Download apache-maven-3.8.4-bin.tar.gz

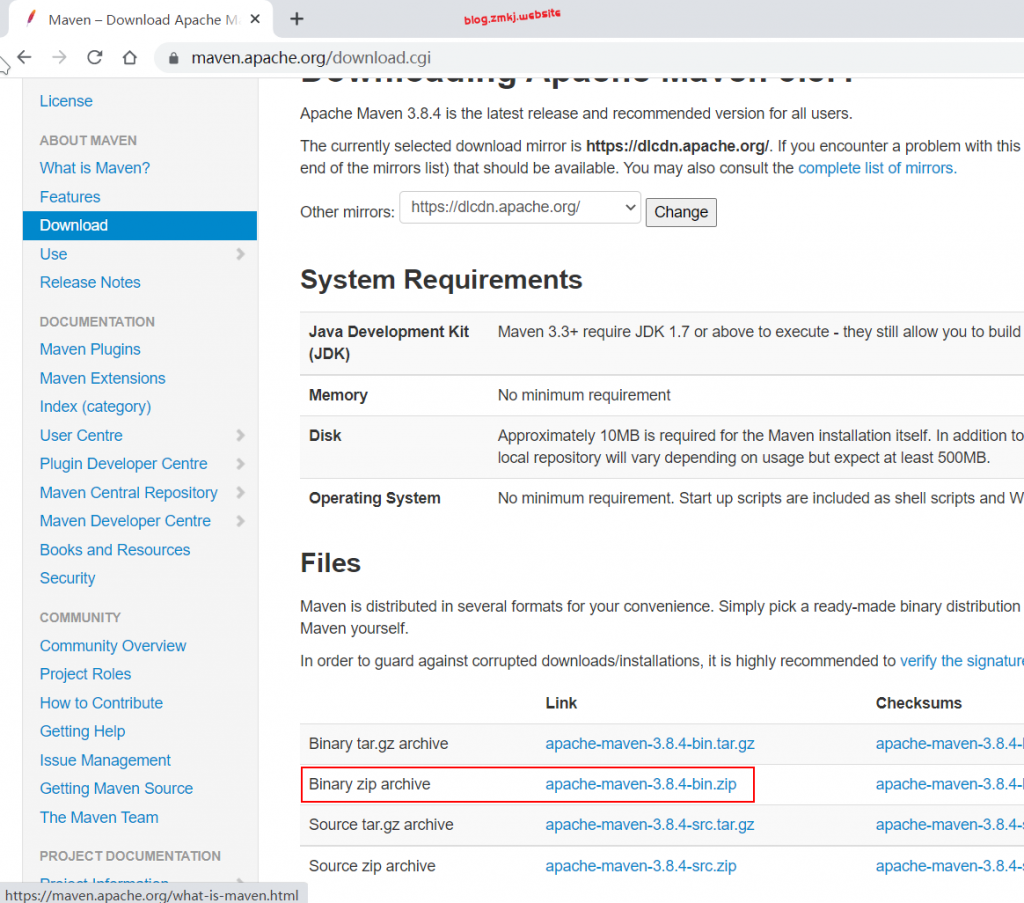point(650,744)
